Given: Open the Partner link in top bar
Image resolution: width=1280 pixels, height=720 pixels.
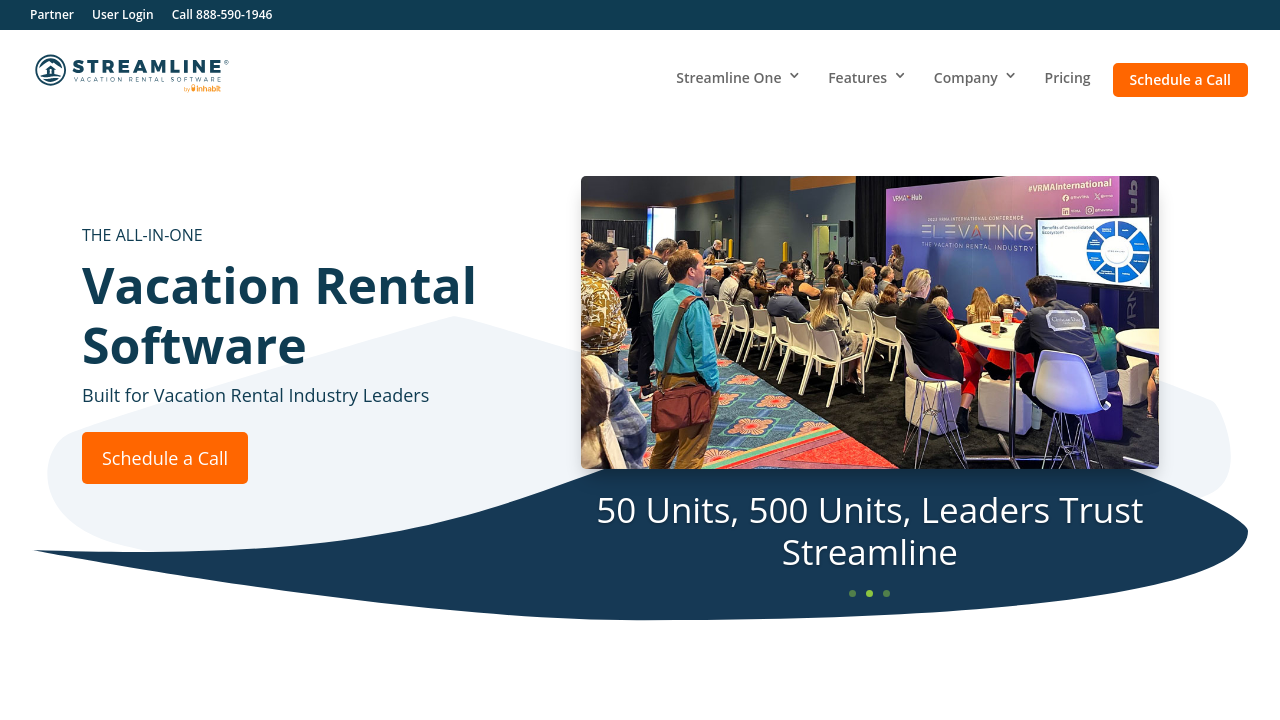Looking at the screenshot, I should [52, 14].
